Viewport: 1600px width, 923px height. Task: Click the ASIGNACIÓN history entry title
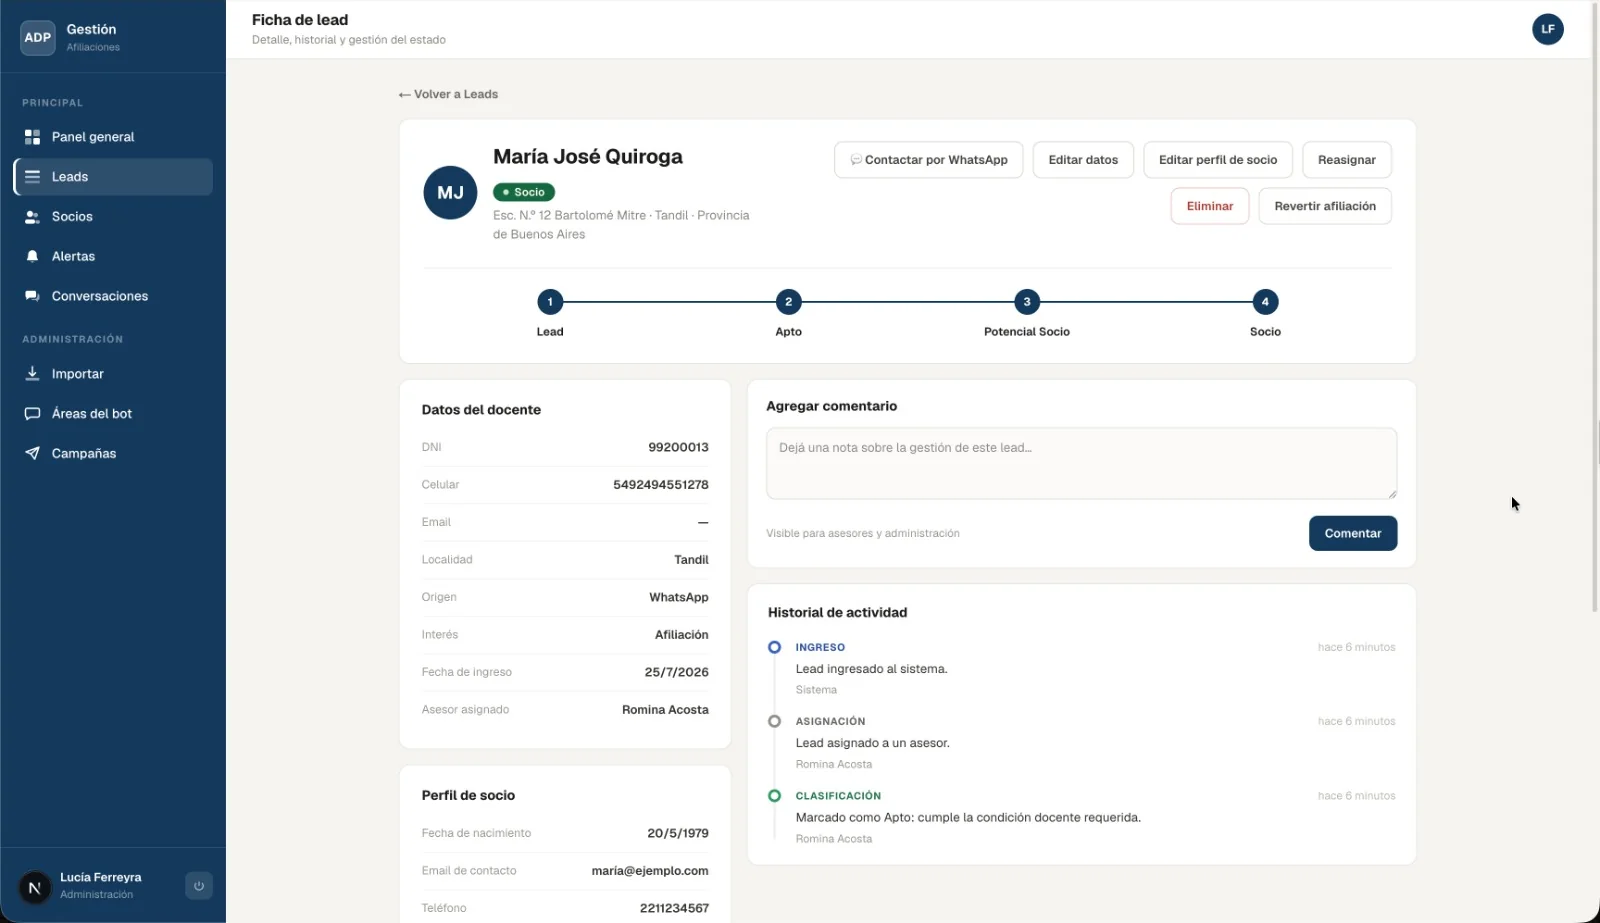coord(830,721)
